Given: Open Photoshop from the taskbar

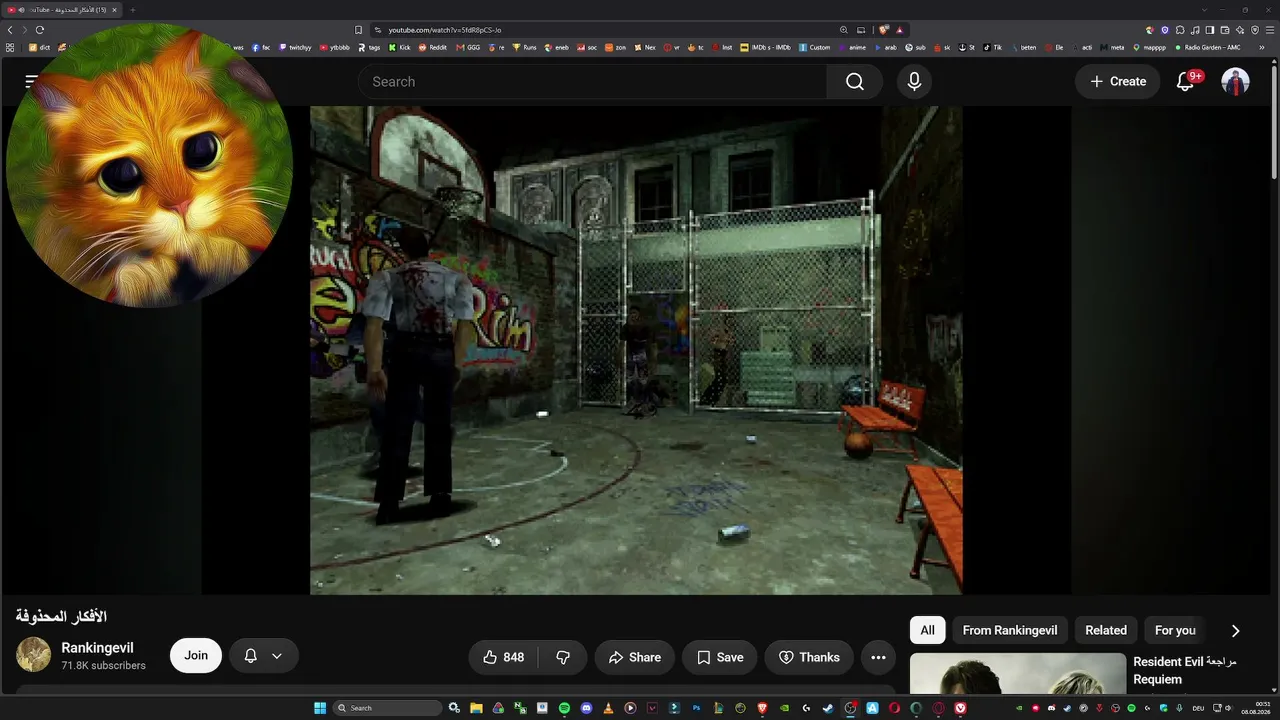Looking at the screenshot, I should pos(696,708).
